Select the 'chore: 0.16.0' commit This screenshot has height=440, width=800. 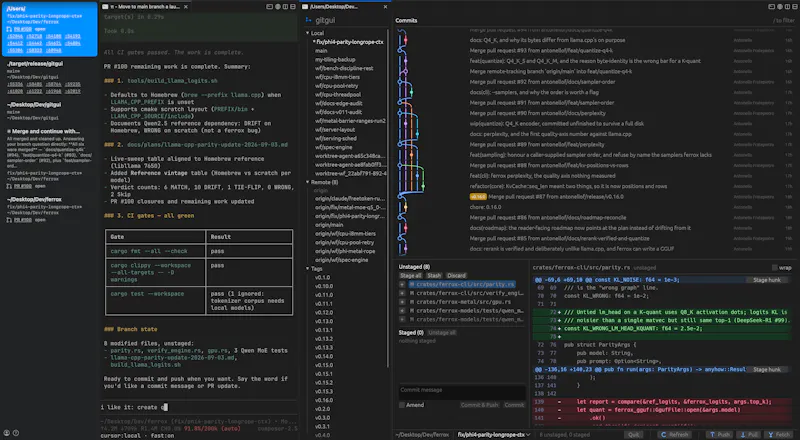point(485,207)
